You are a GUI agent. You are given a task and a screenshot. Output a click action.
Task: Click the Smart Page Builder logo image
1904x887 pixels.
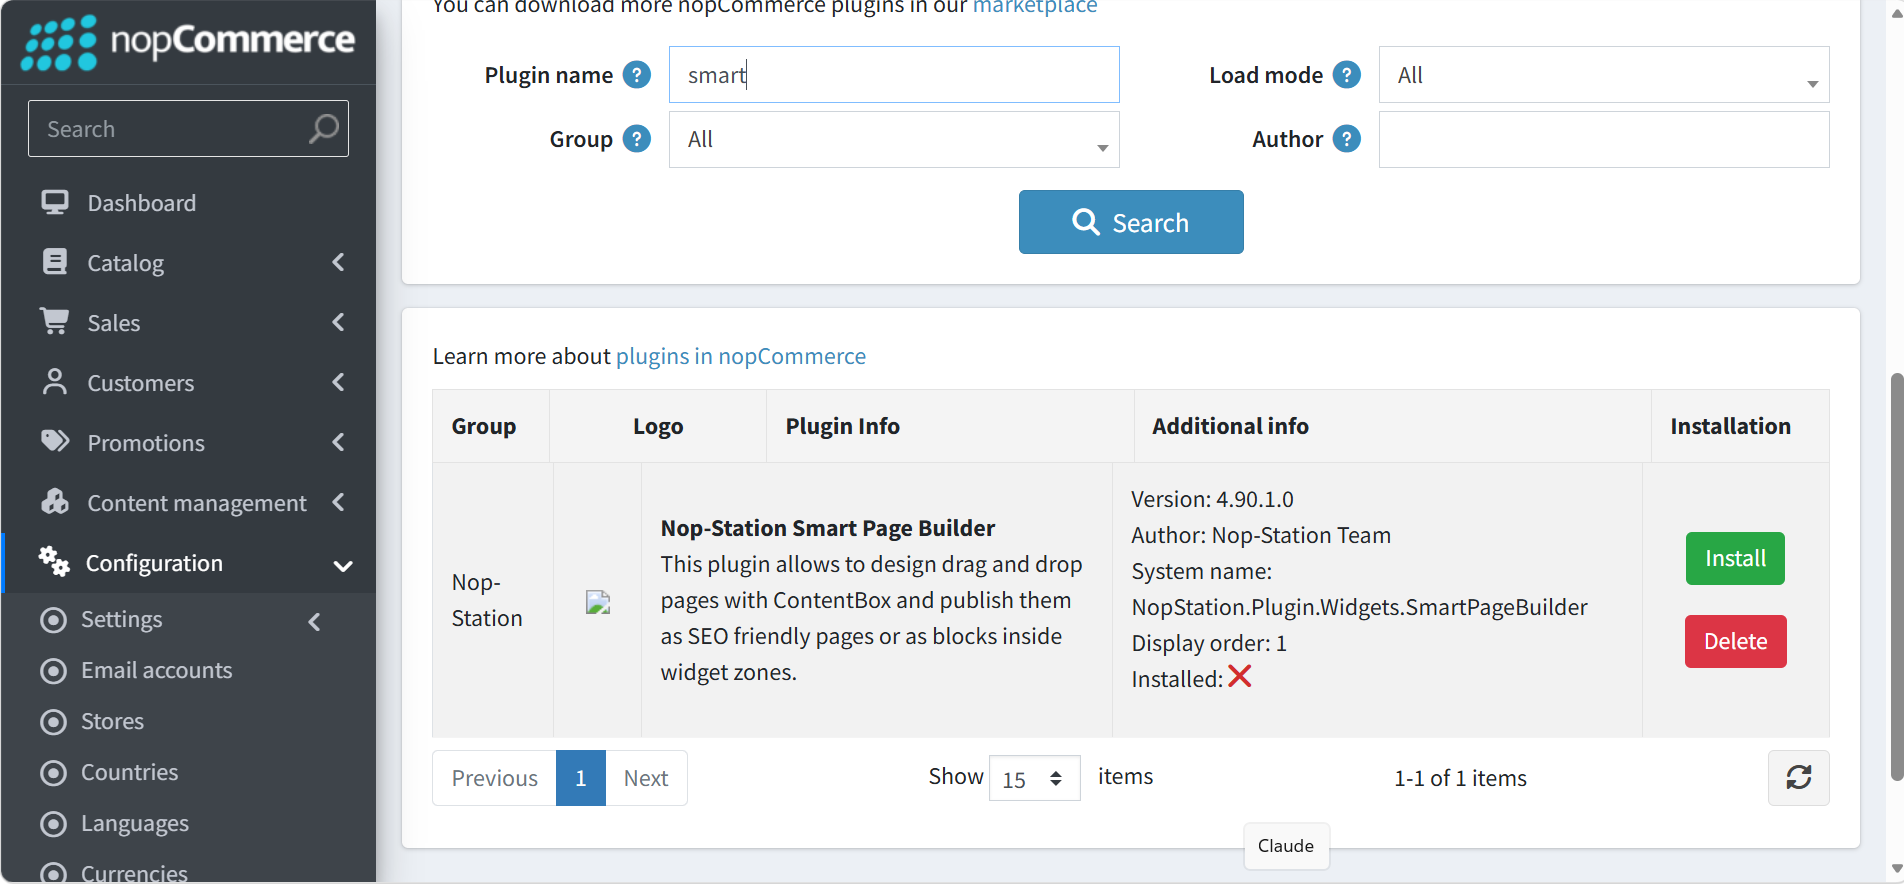(598, 602)
